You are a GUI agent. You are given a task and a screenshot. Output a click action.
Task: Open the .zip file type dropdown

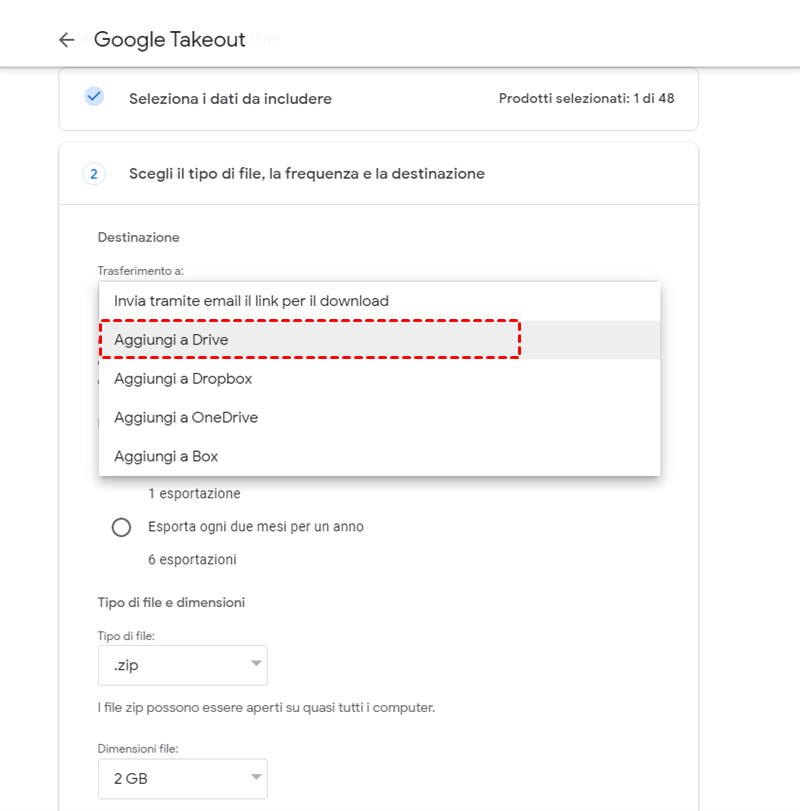(x=183, y=664)
